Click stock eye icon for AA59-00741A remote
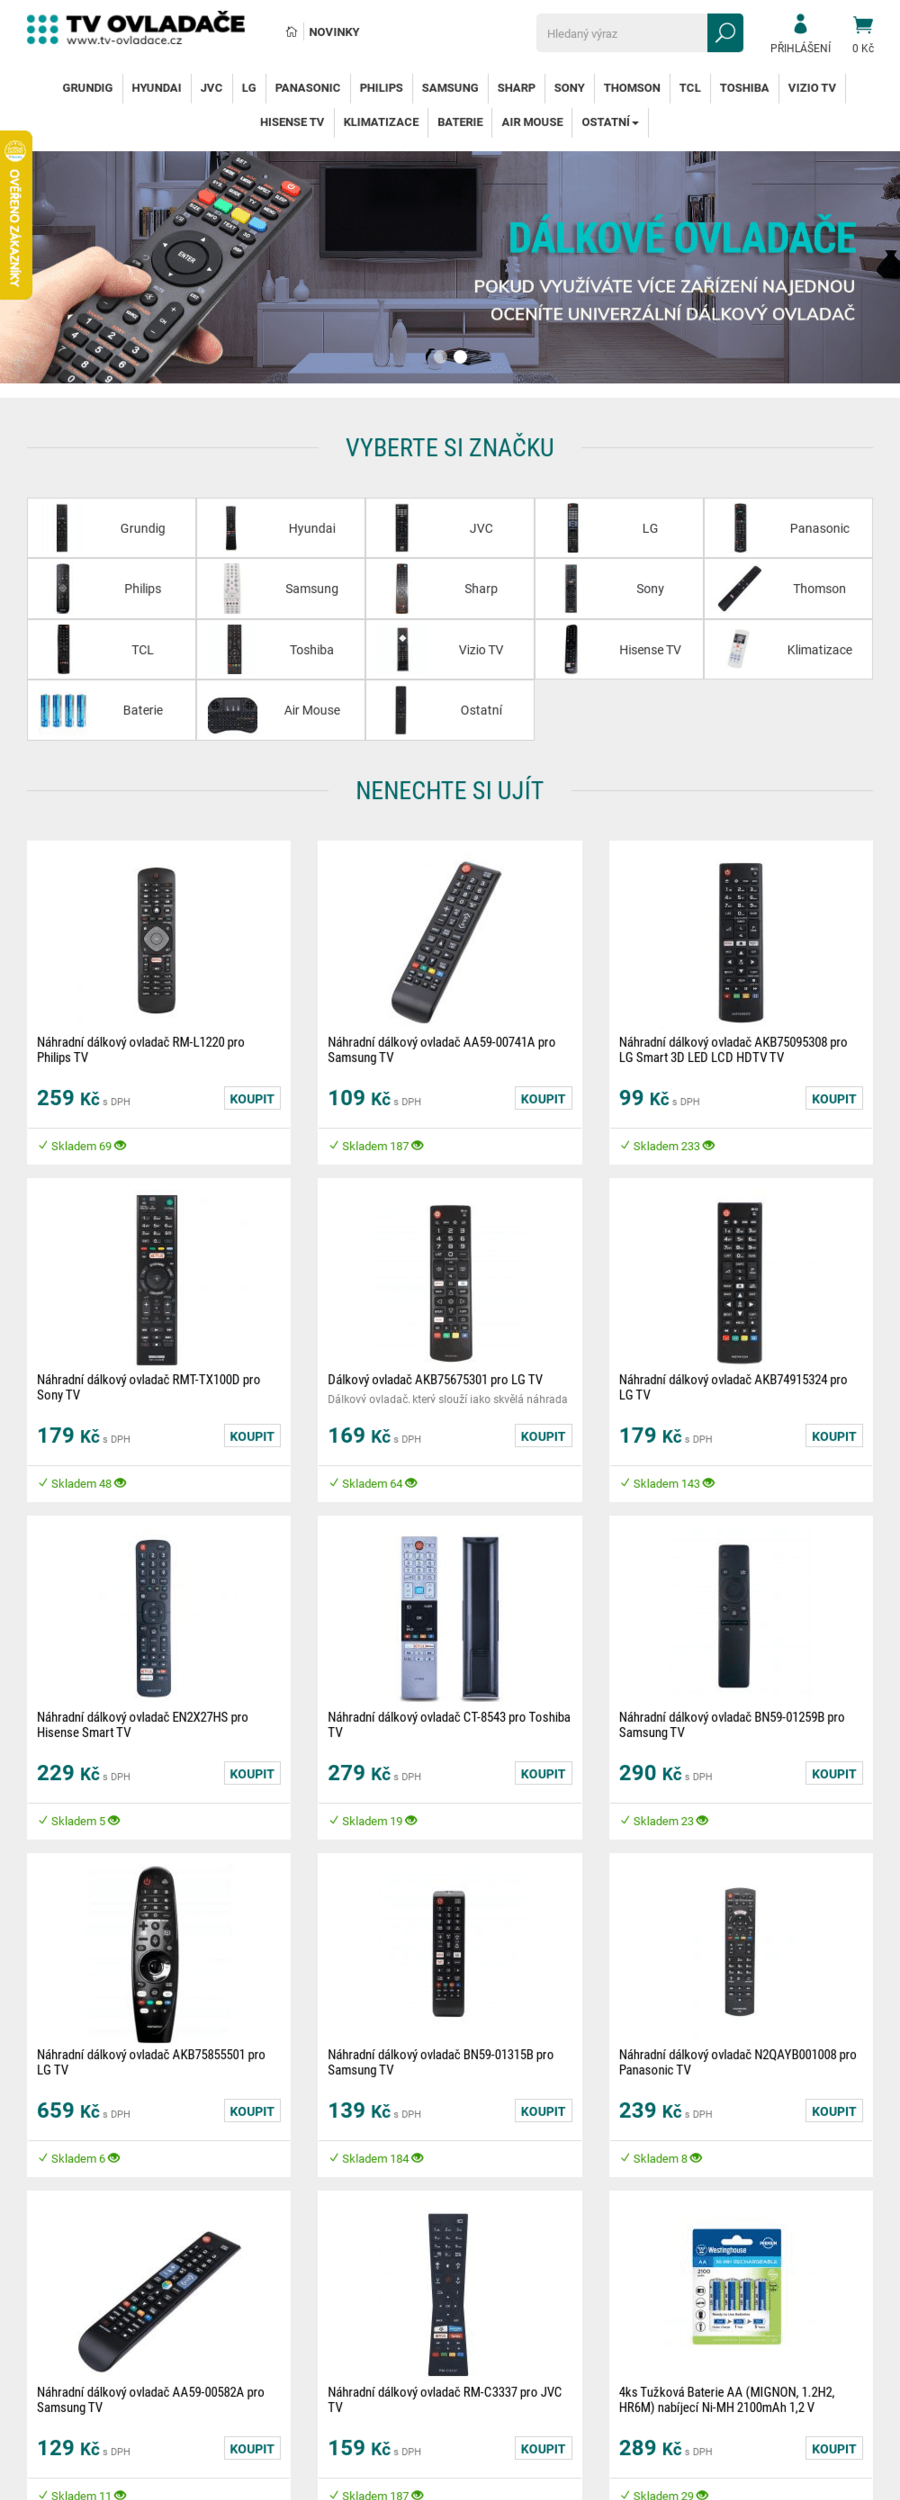 pyautogui.click(x=417, y=1146)
